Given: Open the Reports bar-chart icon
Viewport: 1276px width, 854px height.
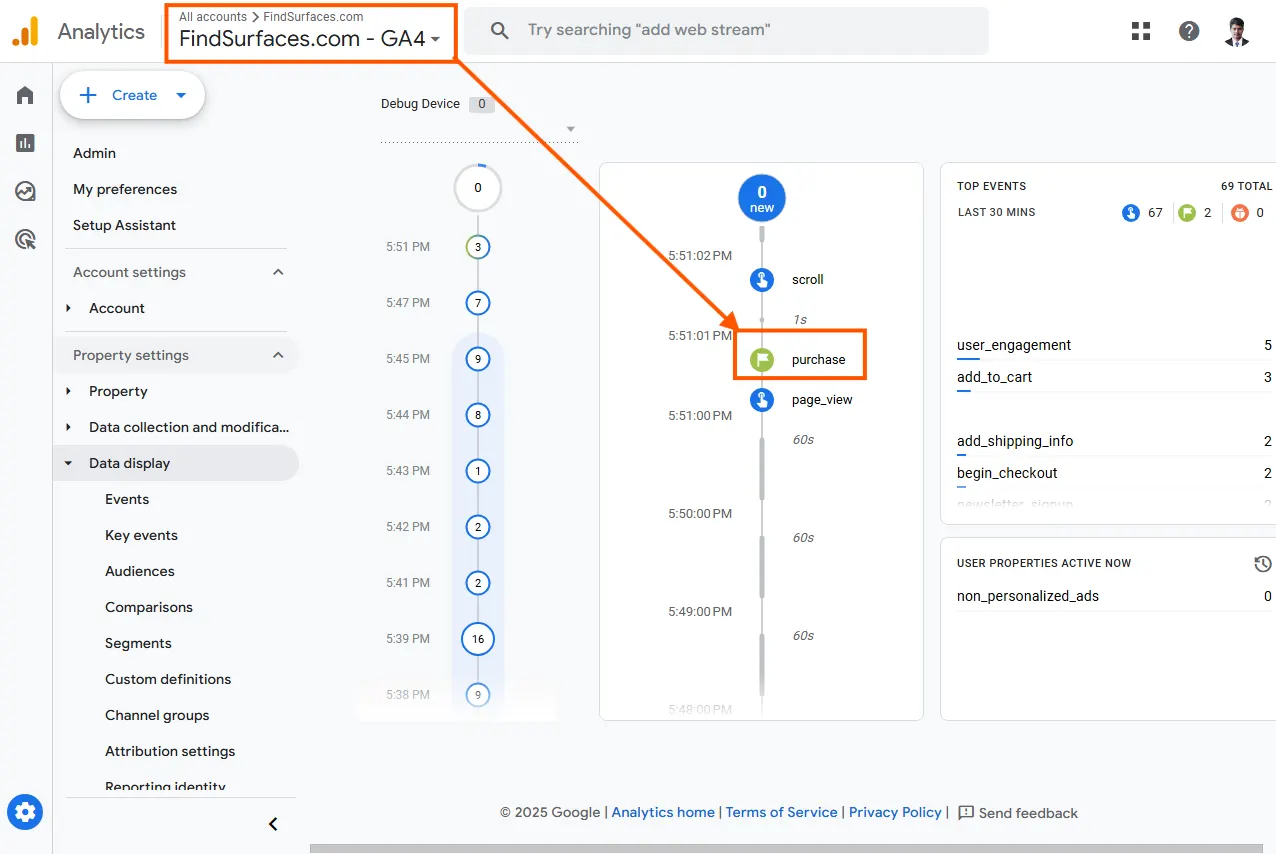Looking at the screenshot, I should [x=25, y=143].
